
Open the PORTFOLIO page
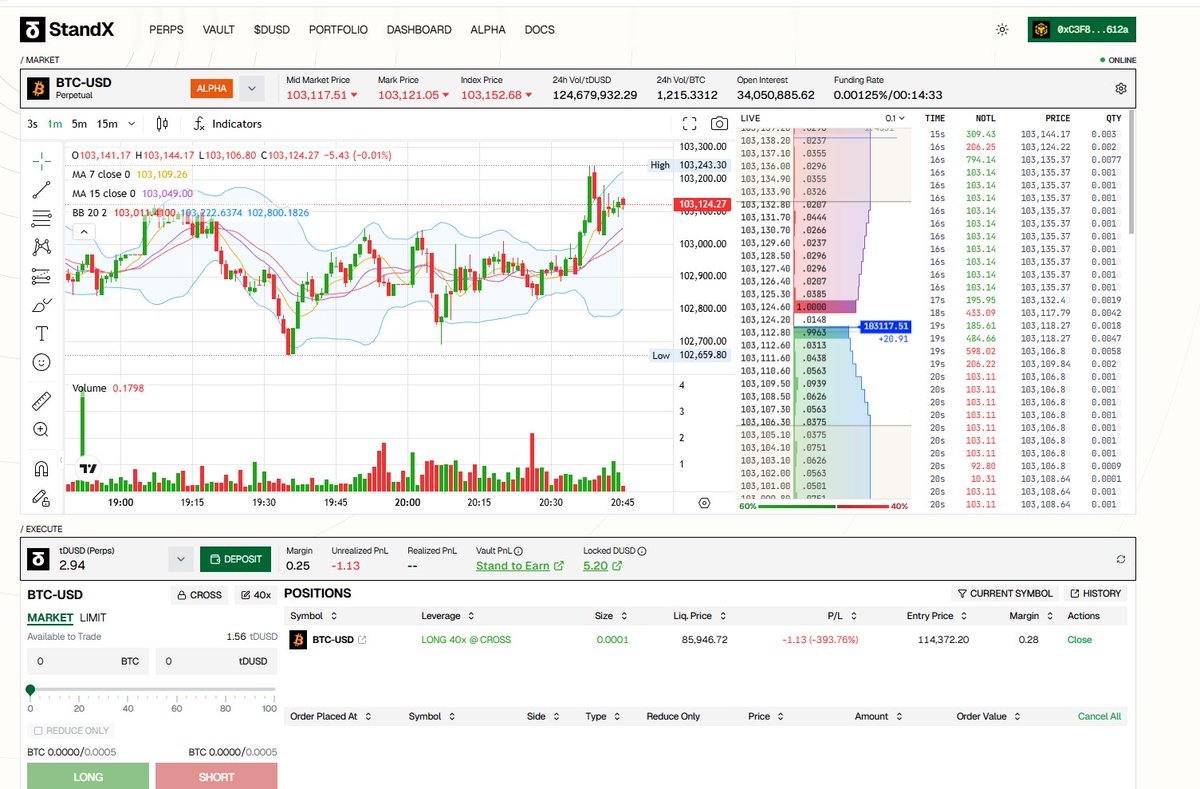point(338,30)
